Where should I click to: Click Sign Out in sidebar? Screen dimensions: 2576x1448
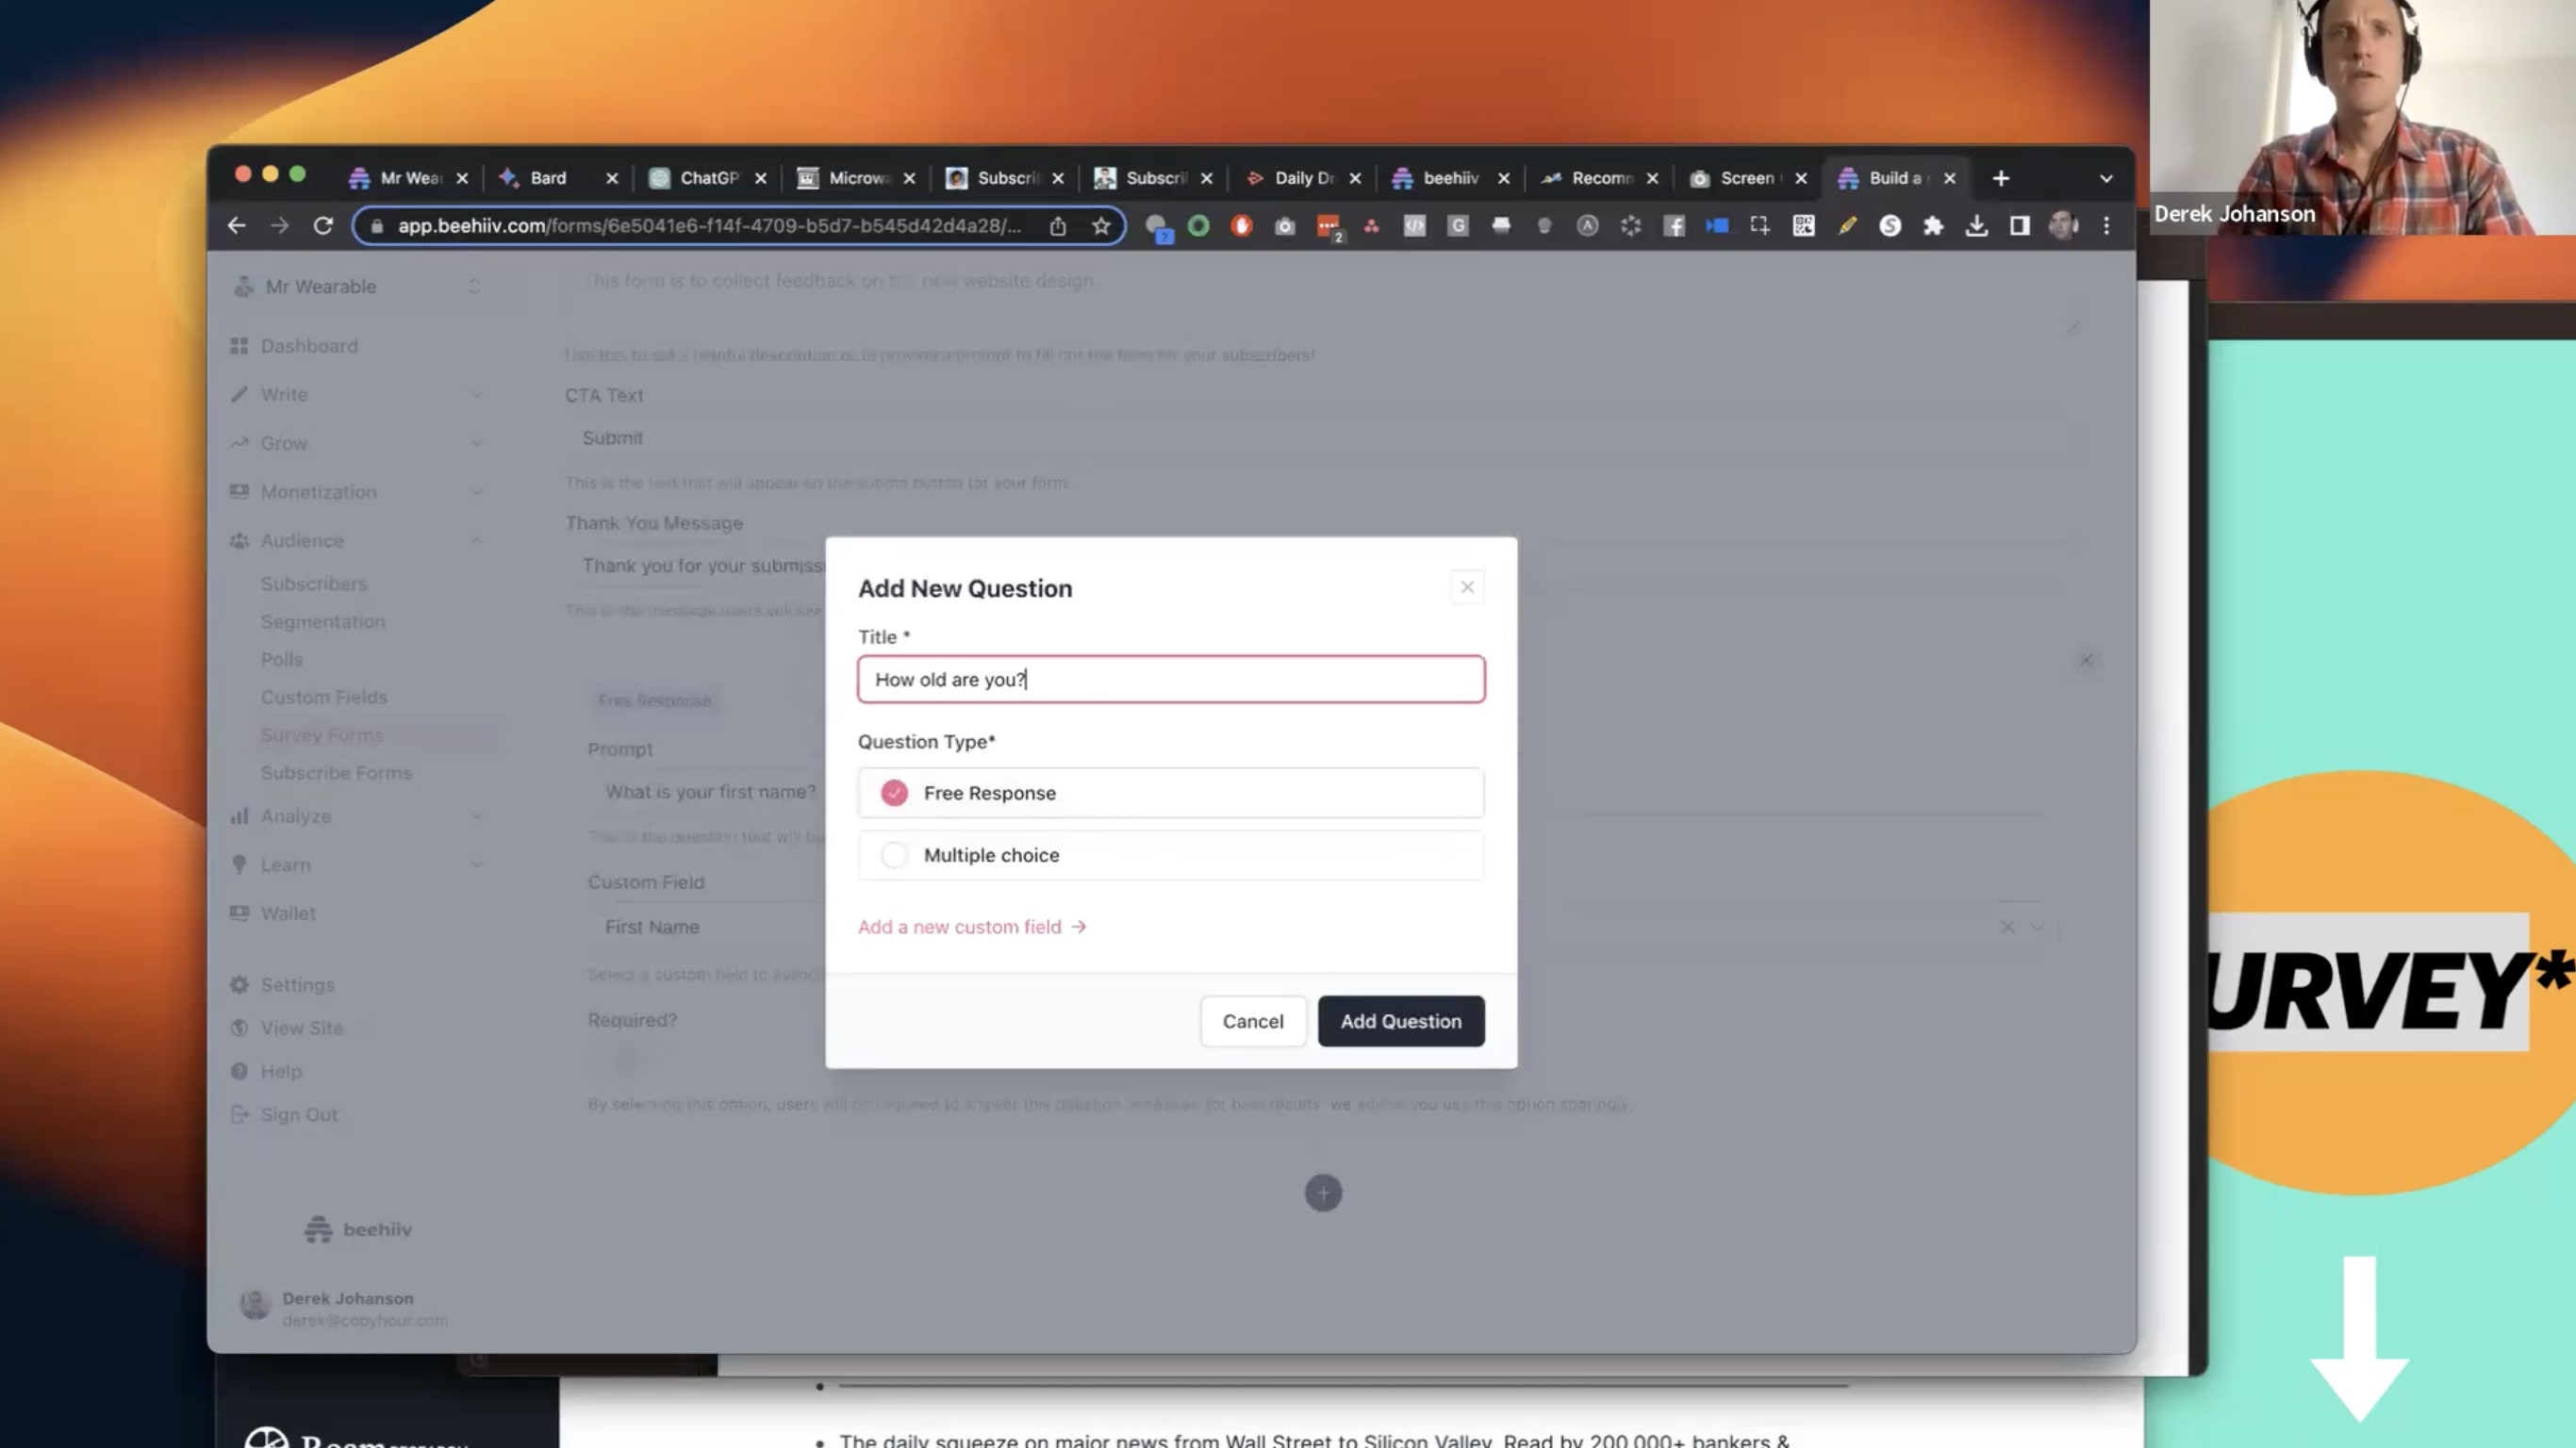point(298,1114)
